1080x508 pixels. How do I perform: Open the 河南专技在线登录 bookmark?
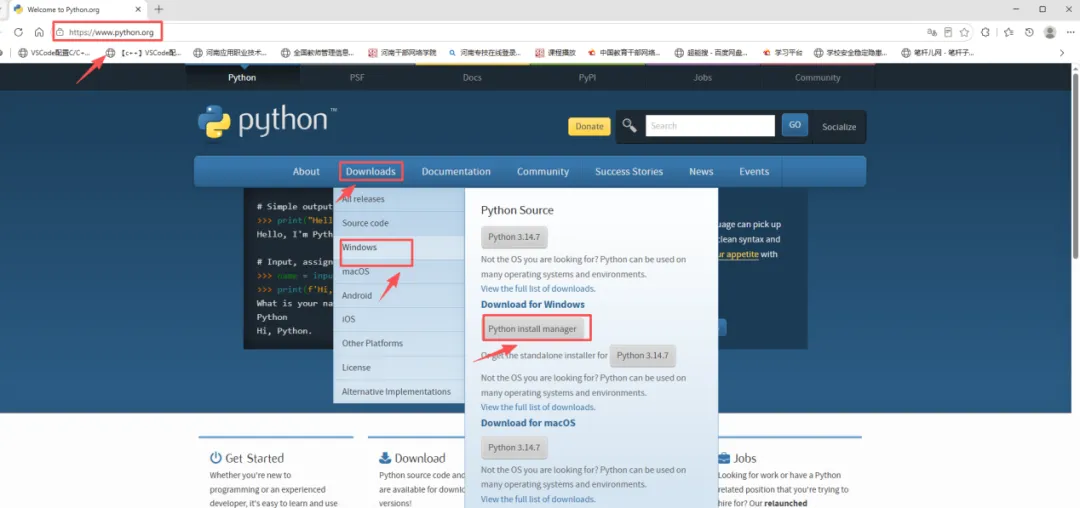coord(485,52)
